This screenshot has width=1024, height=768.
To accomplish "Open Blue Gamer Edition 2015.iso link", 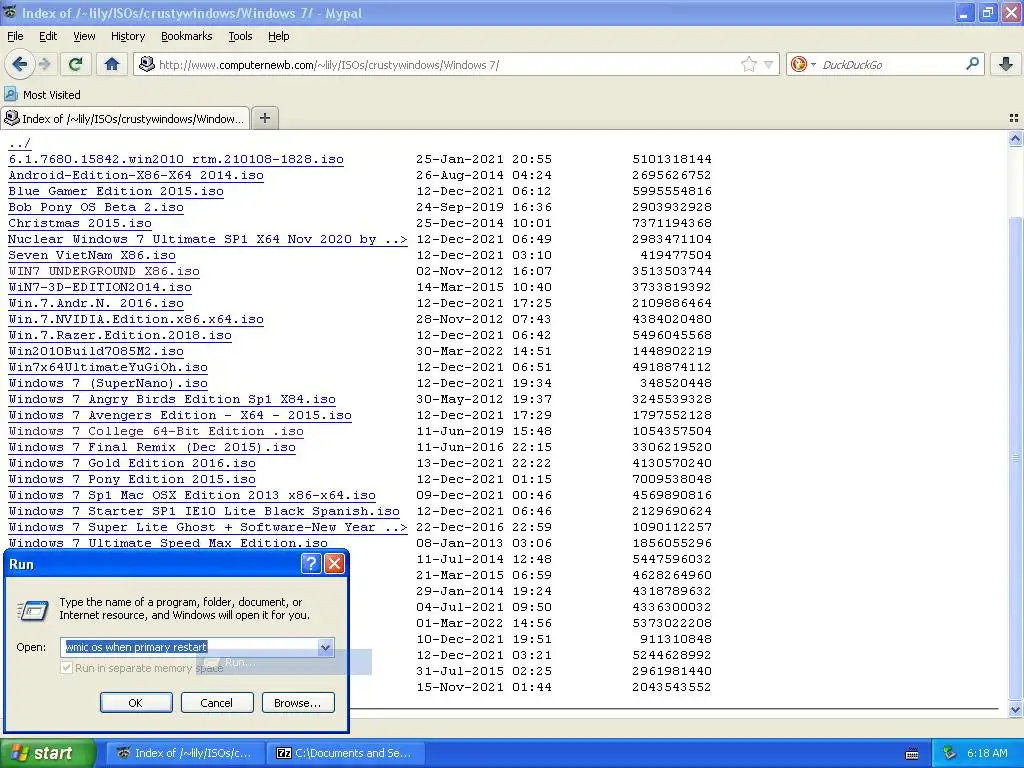I will [x=116, y=191].
